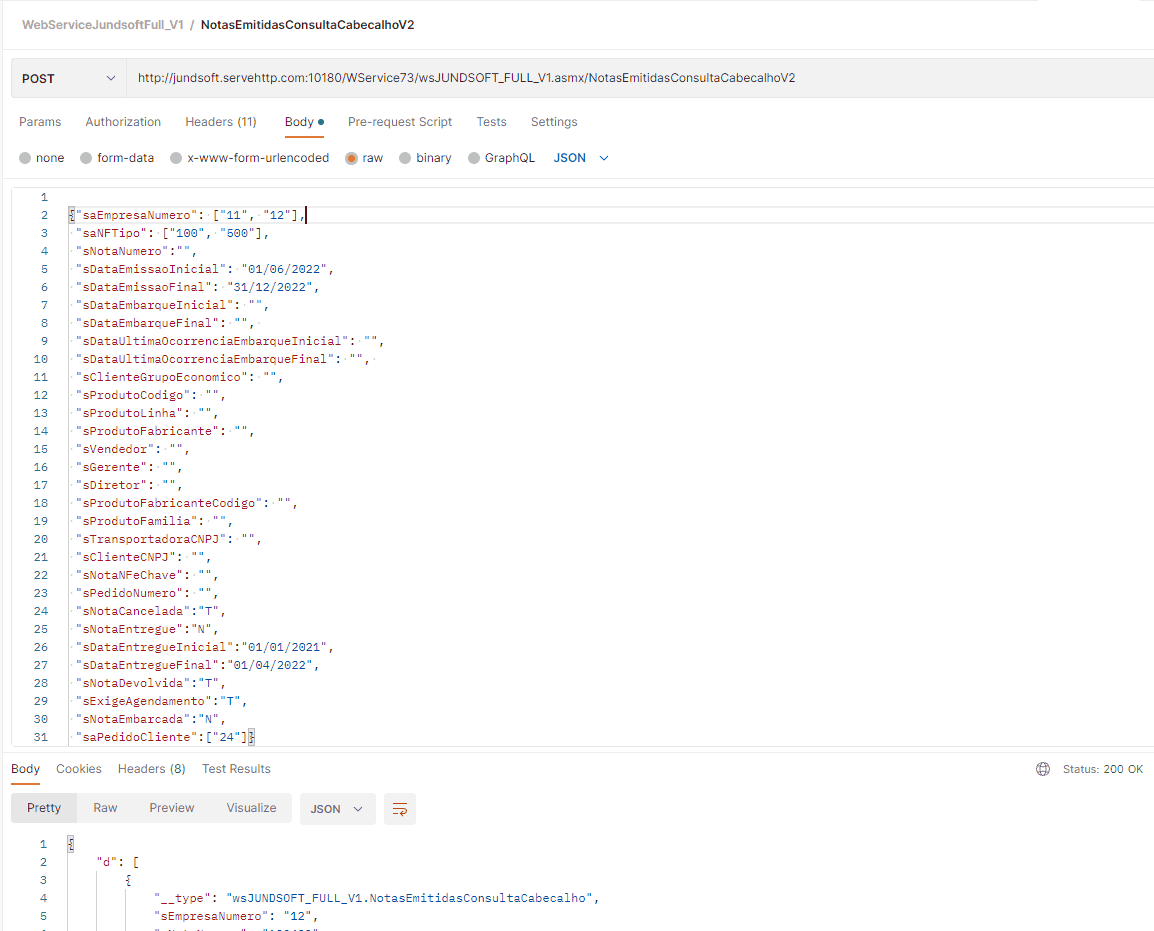Select the 'none' body type radio
The width and height of the screenshot is (1154, 931).
coord(26,158)
